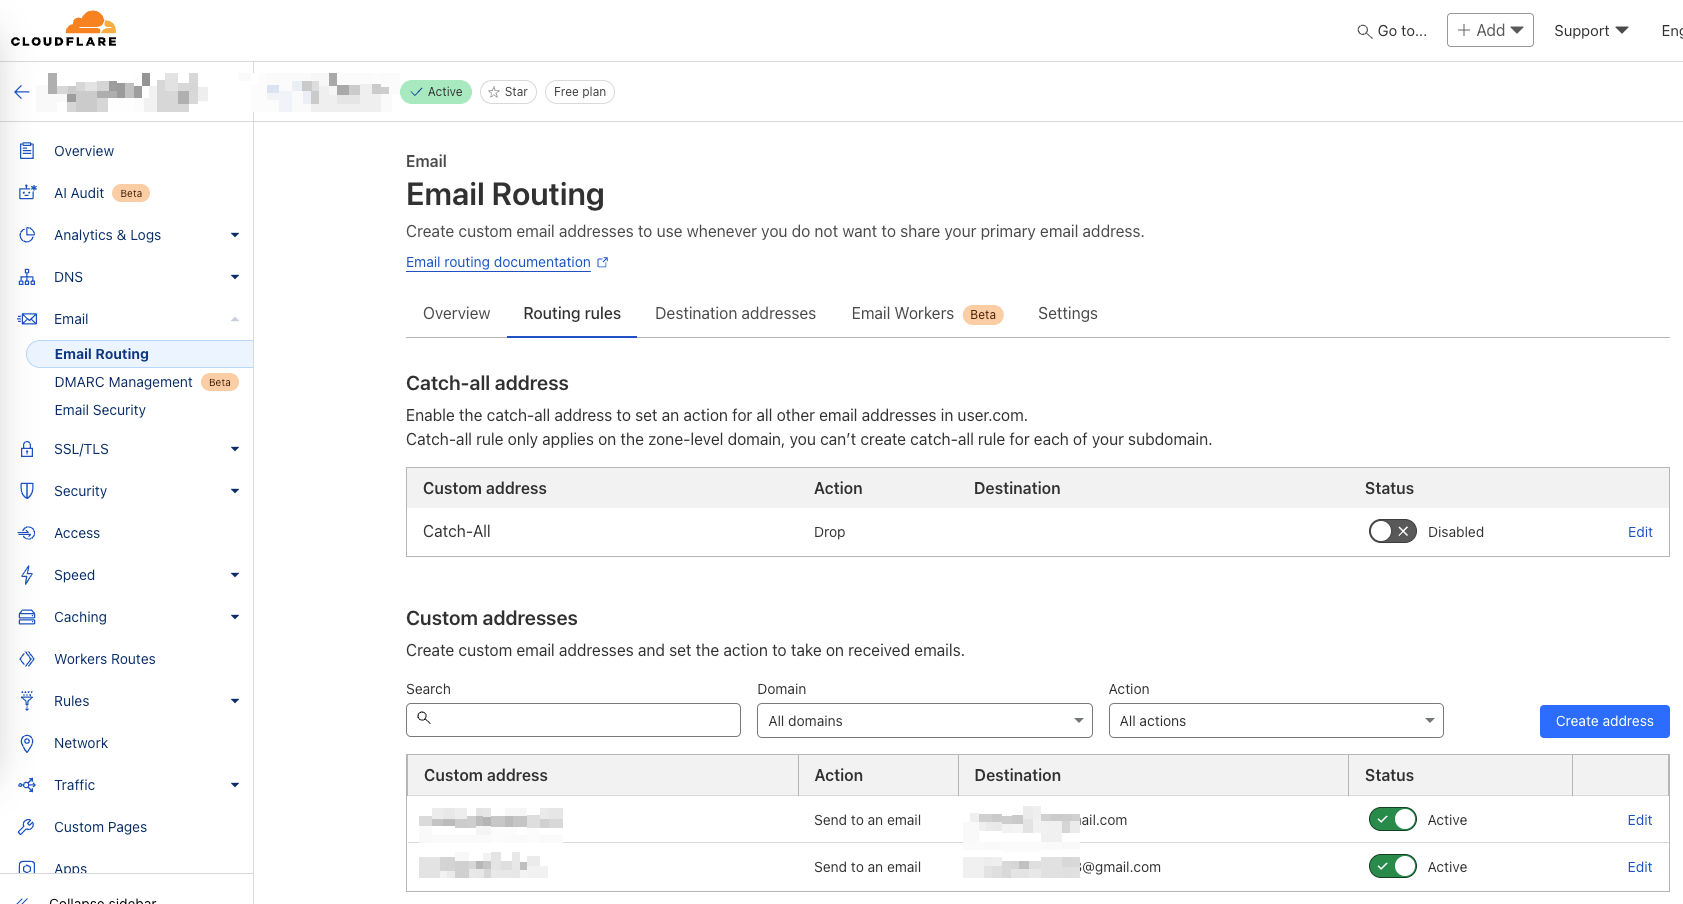Click the Access sign-in icon
Screen dimensions: 1683x904
coord(27,533)
